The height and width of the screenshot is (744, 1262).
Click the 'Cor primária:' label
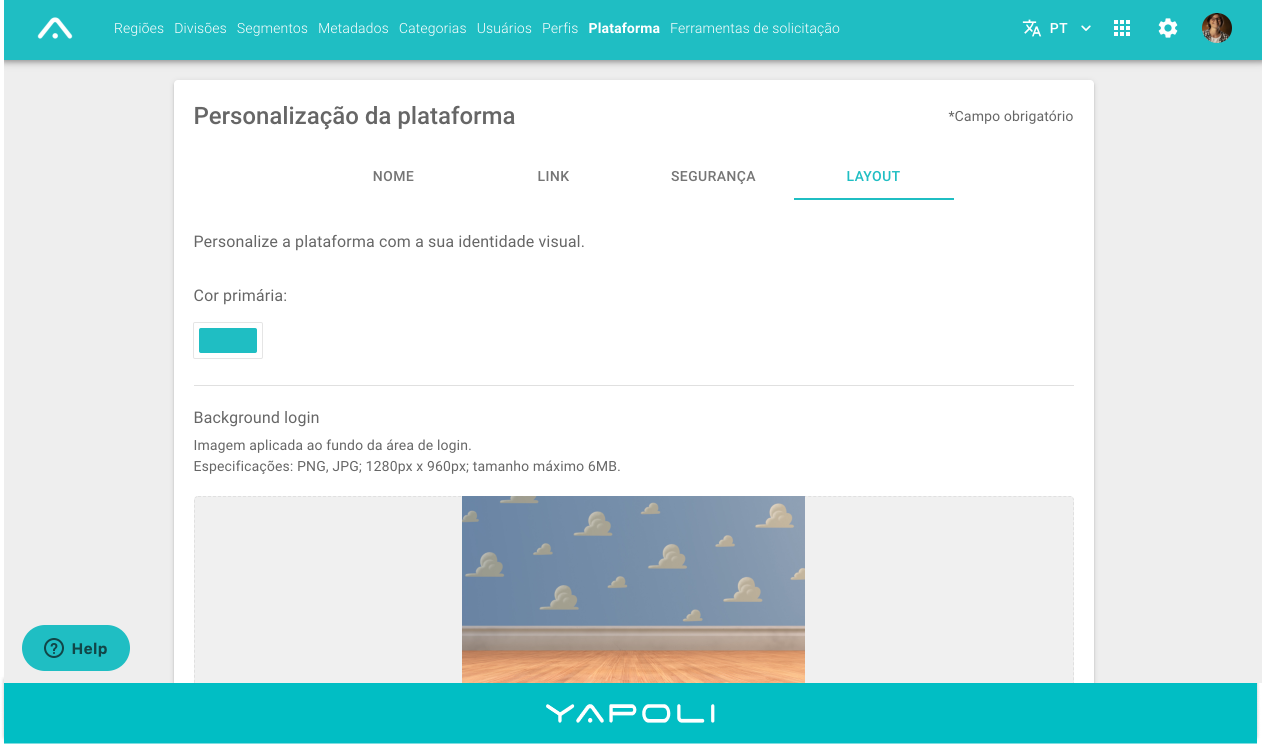(240, 296)
